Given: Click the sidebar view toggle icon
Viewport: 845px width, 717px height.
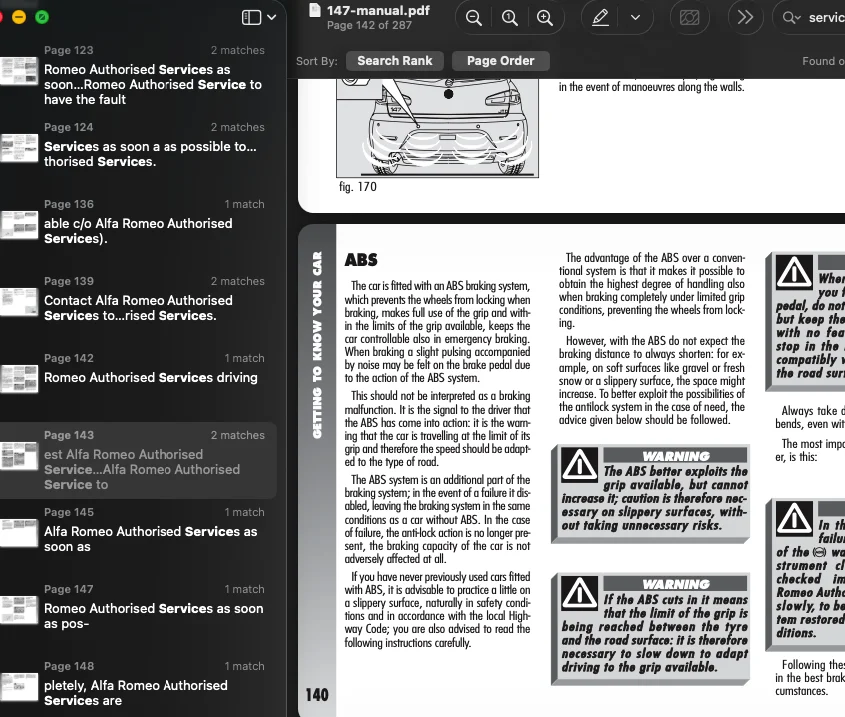Looking at the screenshot, I should [x=251, y=17].
